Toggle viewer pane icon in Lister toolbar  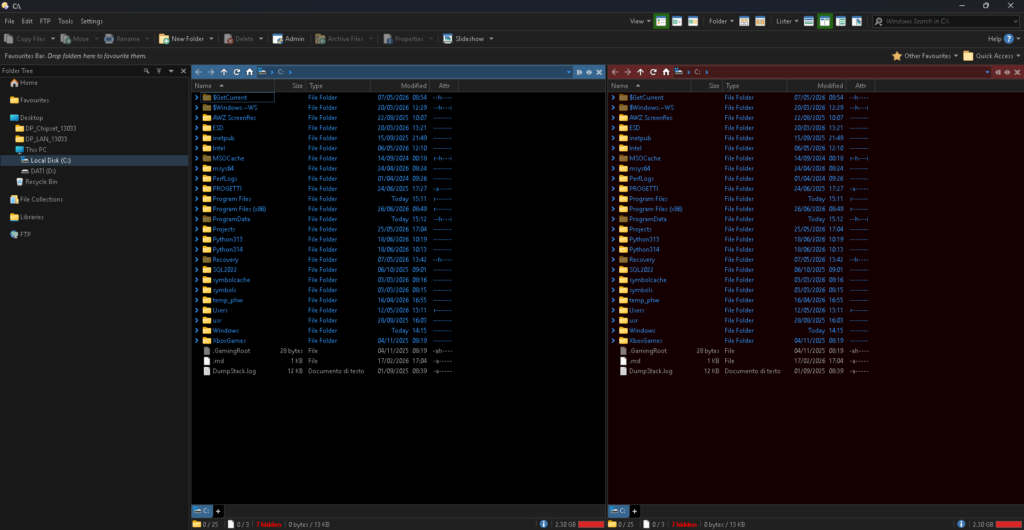[x=857, y=22]
